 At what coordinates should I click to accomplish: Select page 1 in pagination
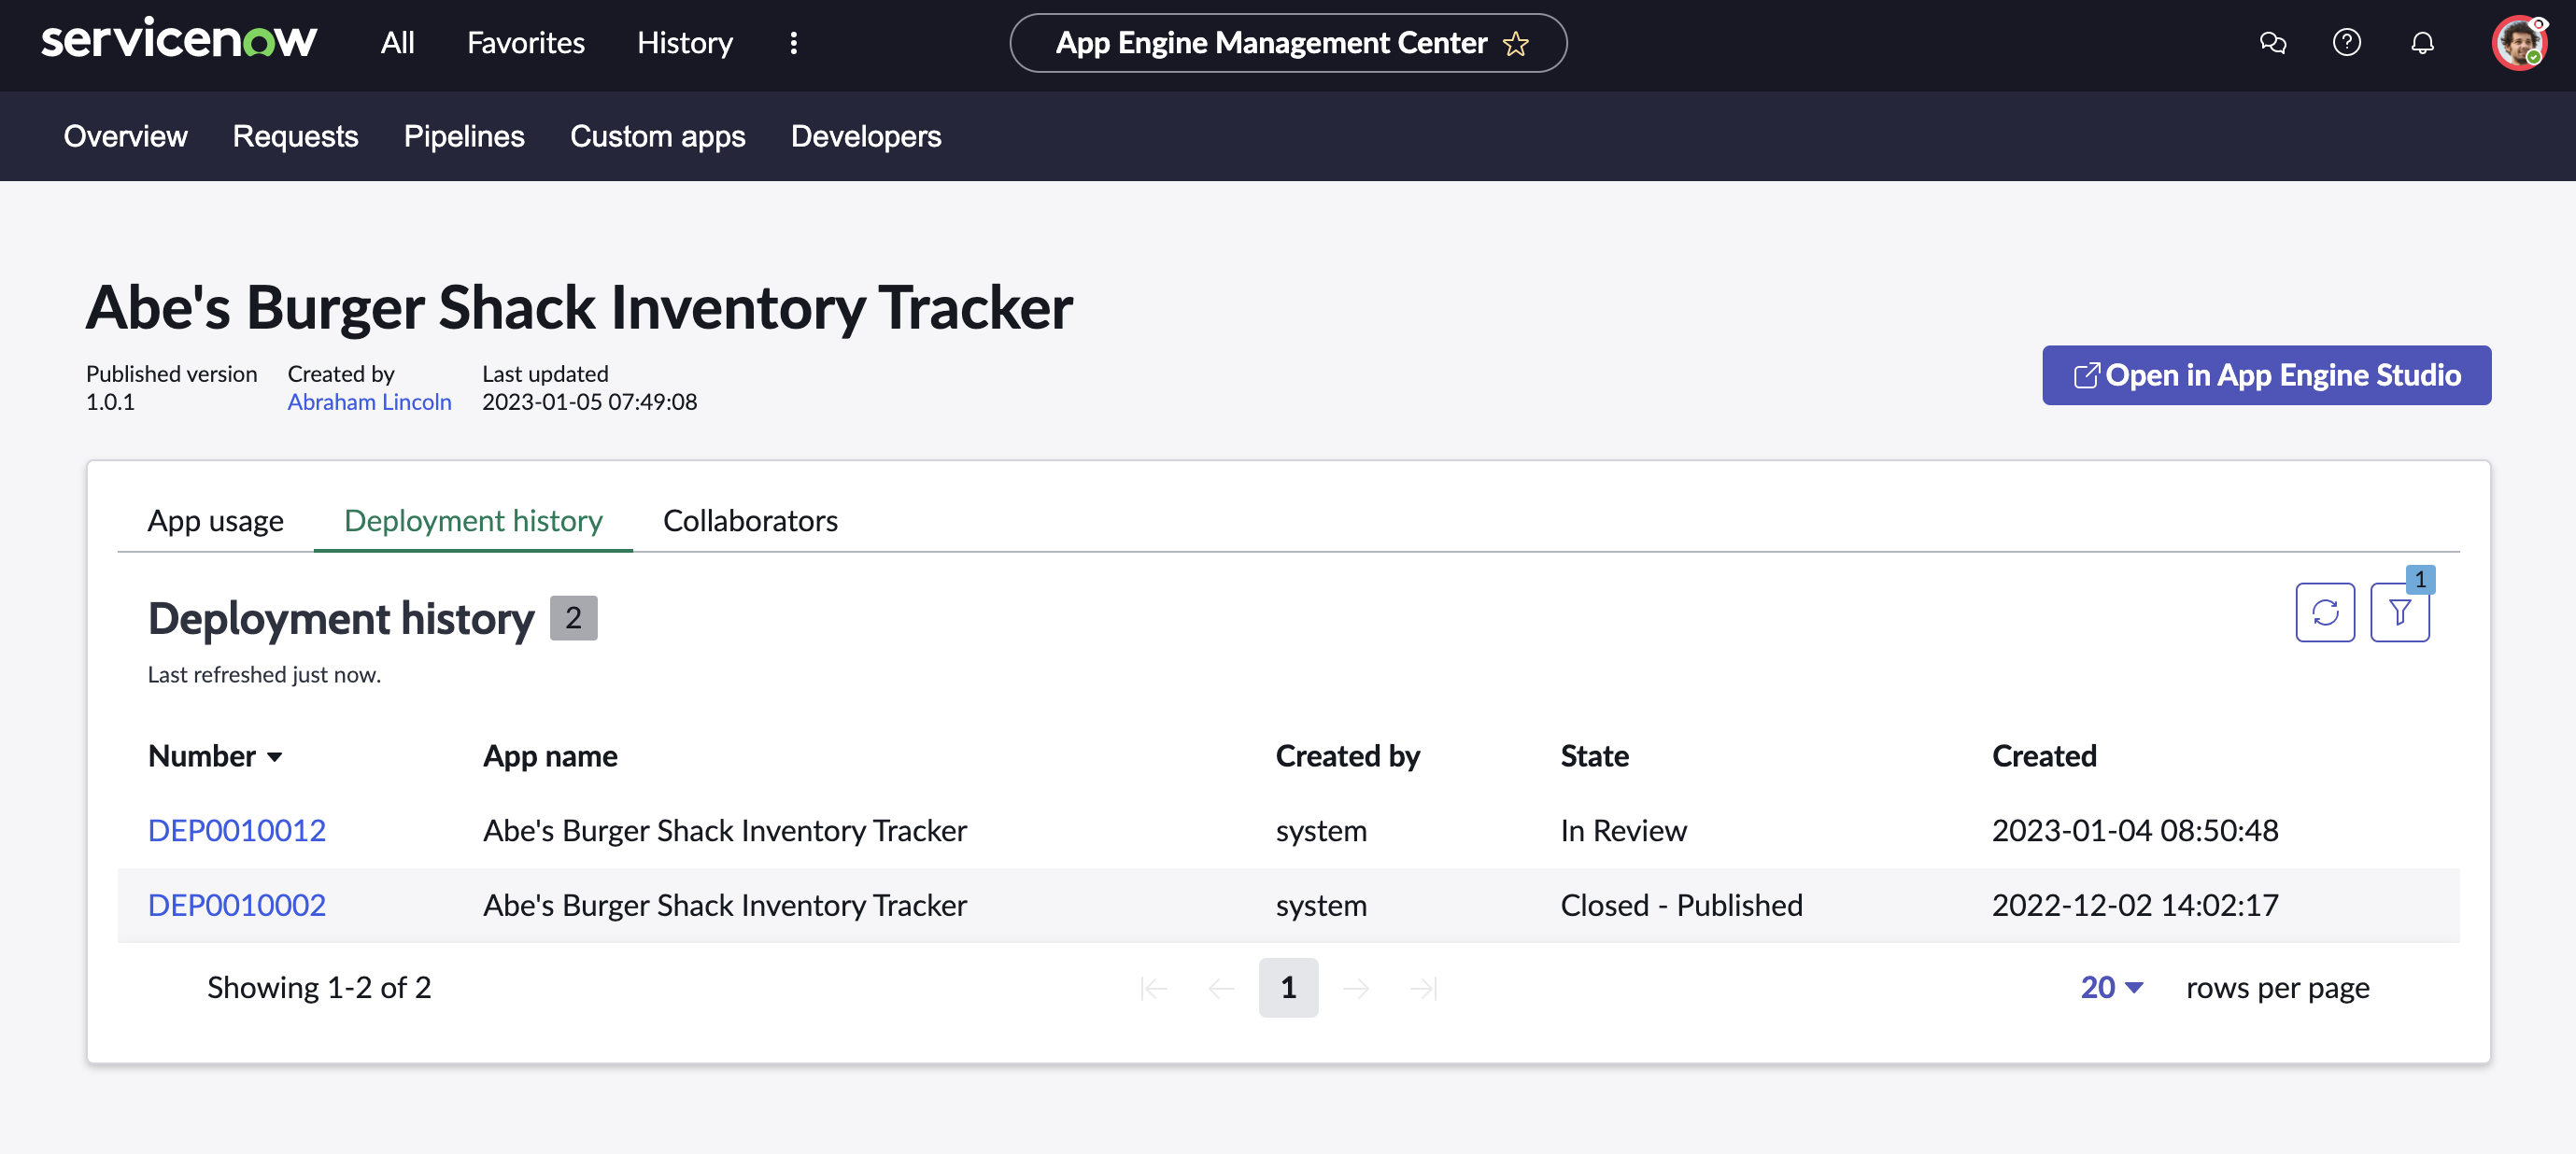pos(1288,988)
